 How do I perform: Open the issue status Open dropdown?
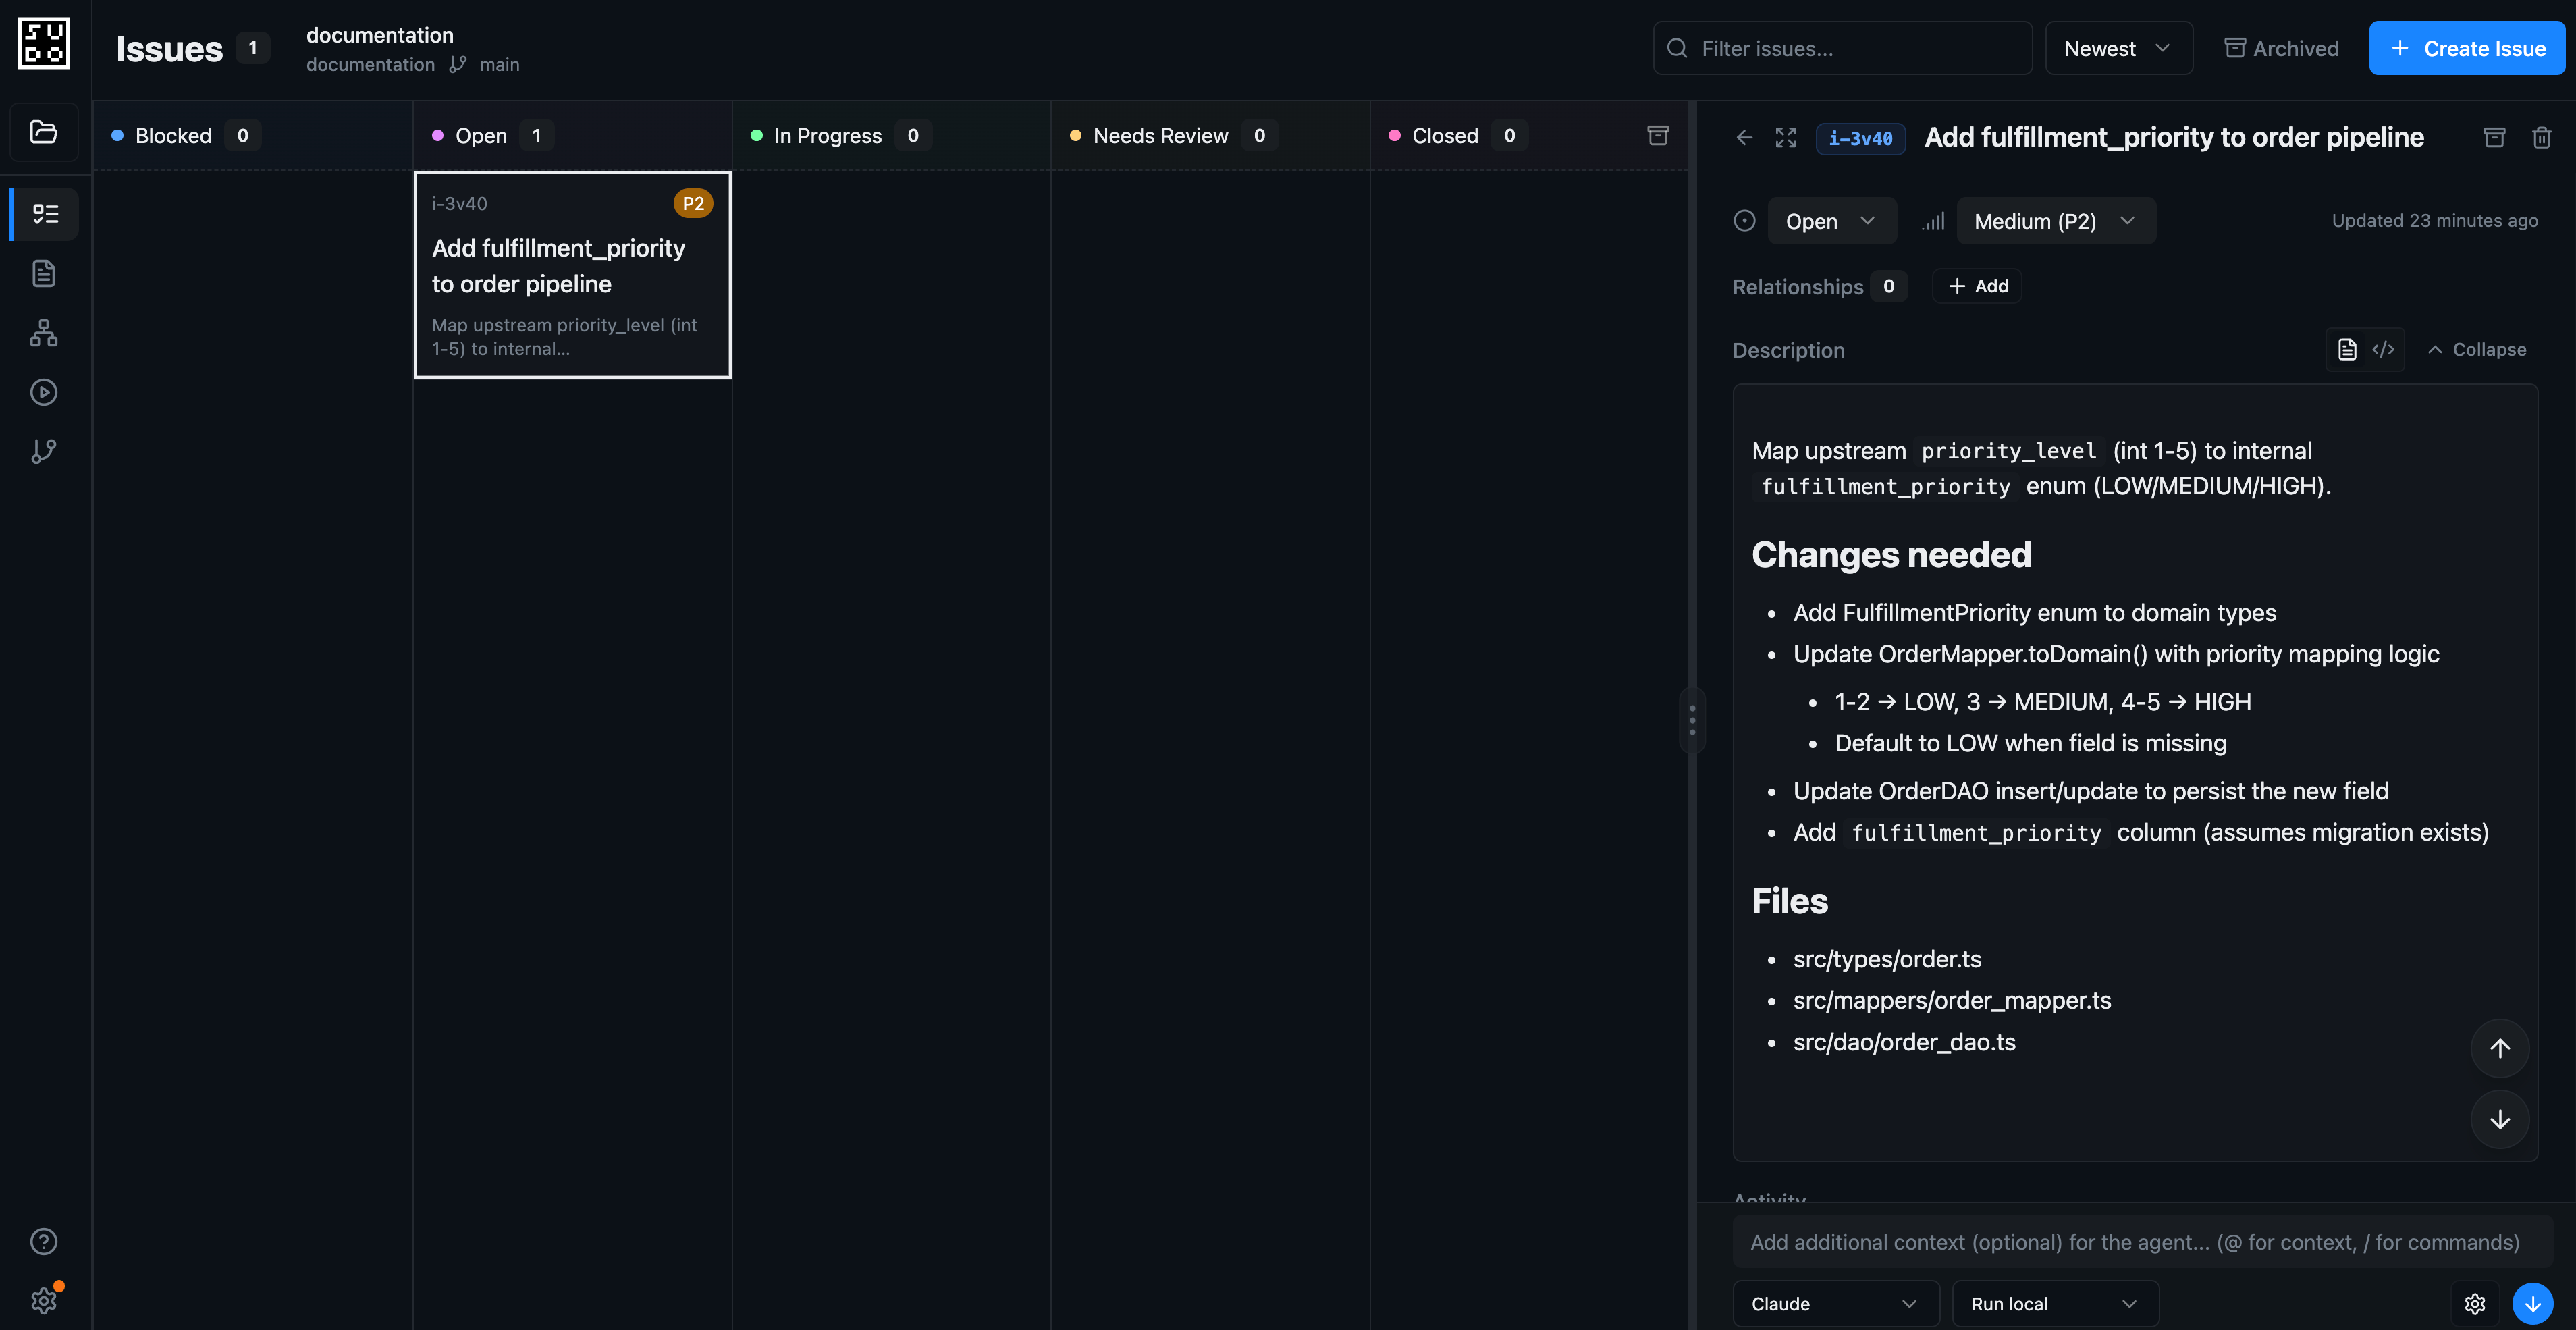click(x=1832, y=221)
